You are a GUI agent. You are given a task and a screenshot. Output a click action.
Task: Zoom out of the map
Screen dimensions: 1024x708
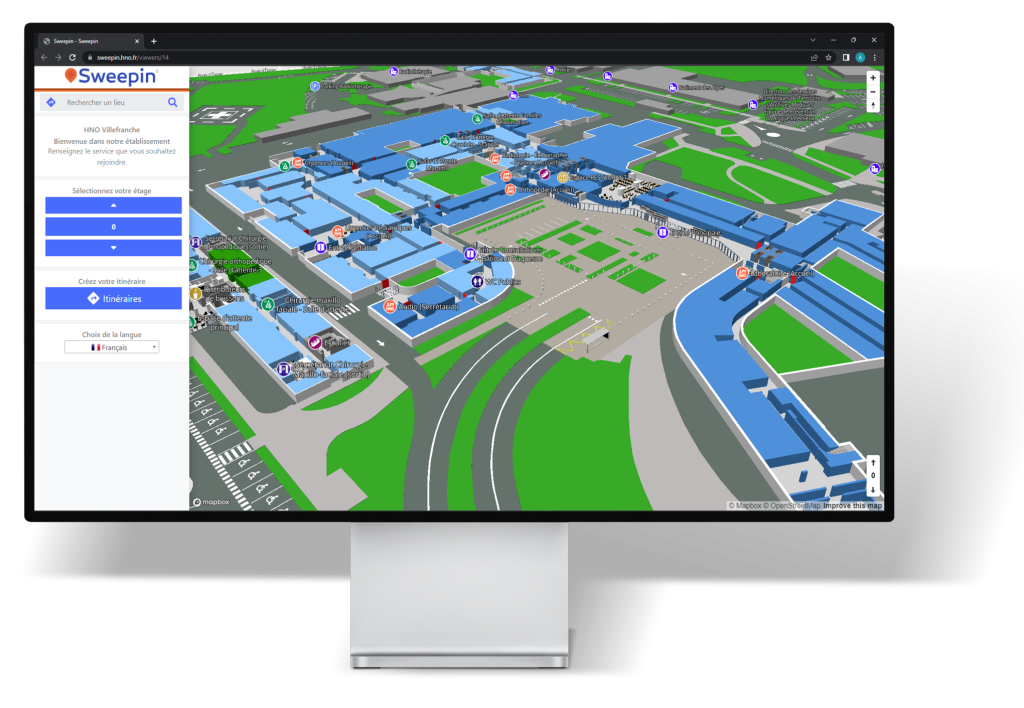pos(873,92)
